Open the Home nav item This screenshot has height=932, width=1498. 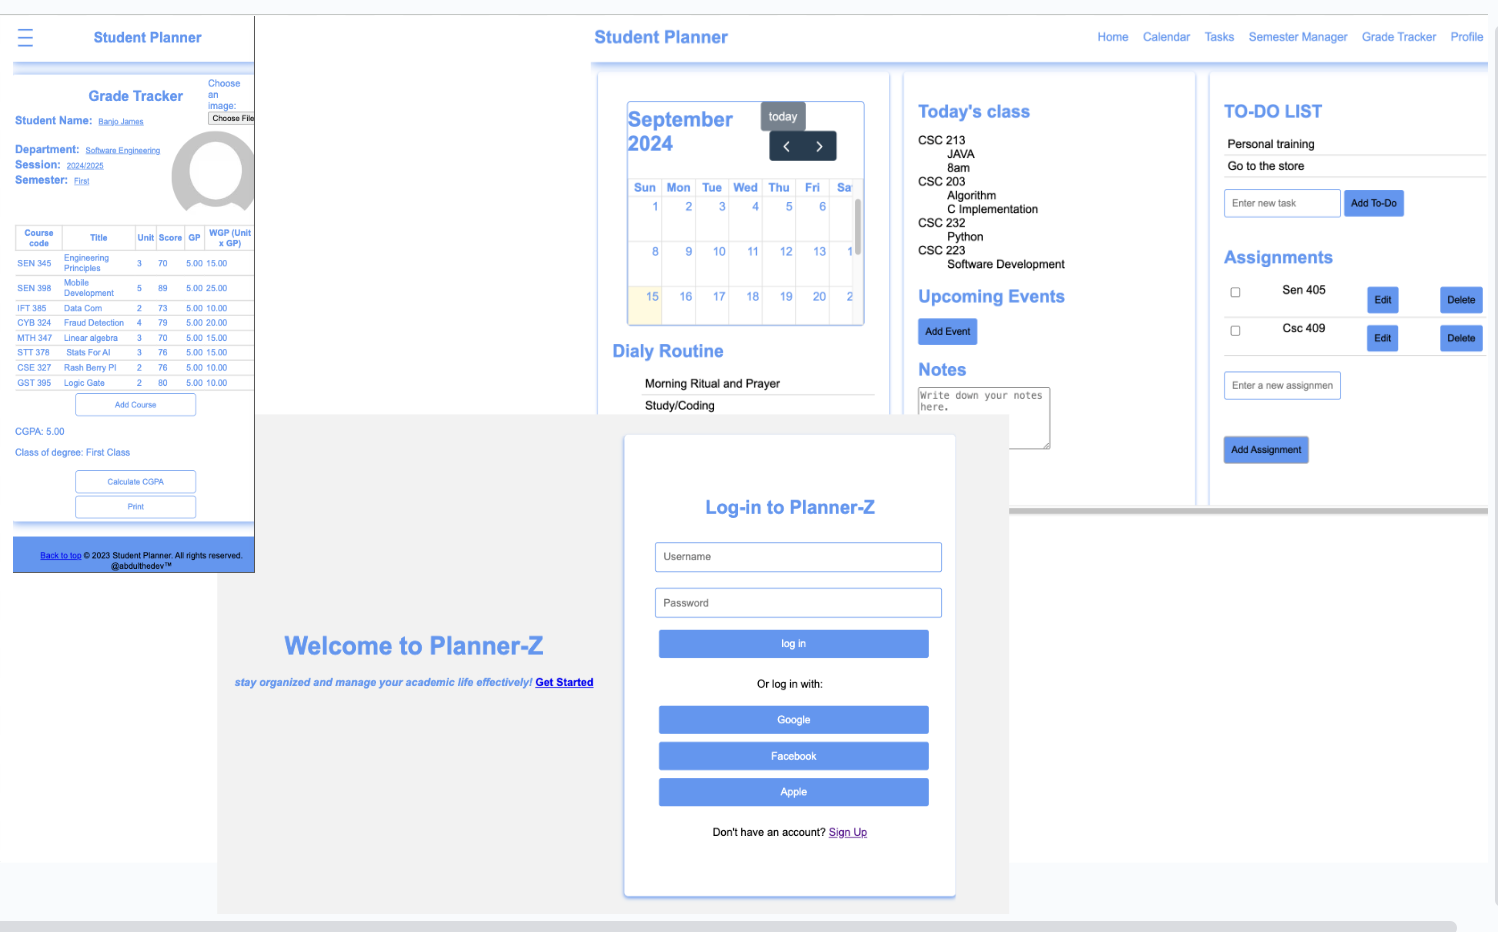(x=1113, y=37)
